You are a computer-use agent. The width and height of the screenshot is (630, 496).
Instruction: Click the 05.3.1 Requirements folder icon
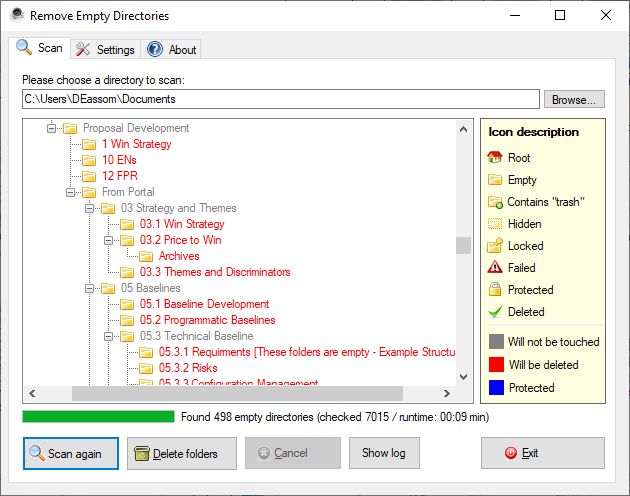click(146, 352)
